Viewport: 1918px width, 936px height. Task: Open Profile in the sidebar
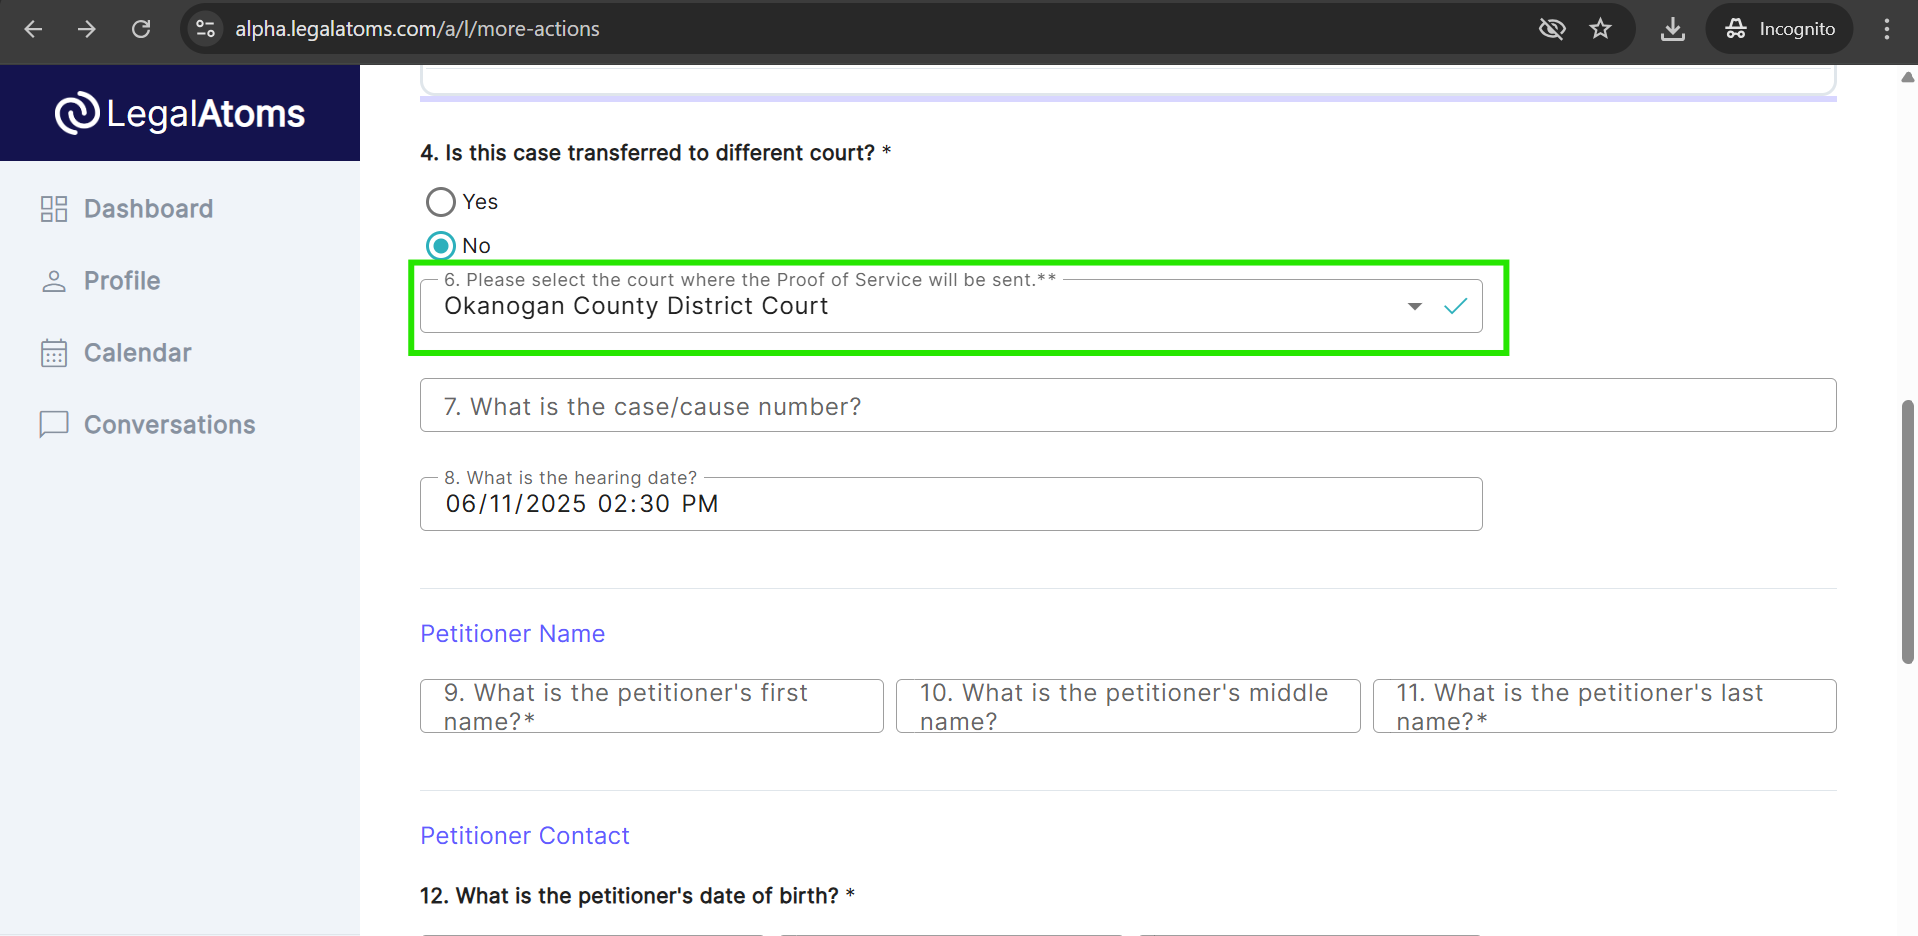[x=122, y=281]
